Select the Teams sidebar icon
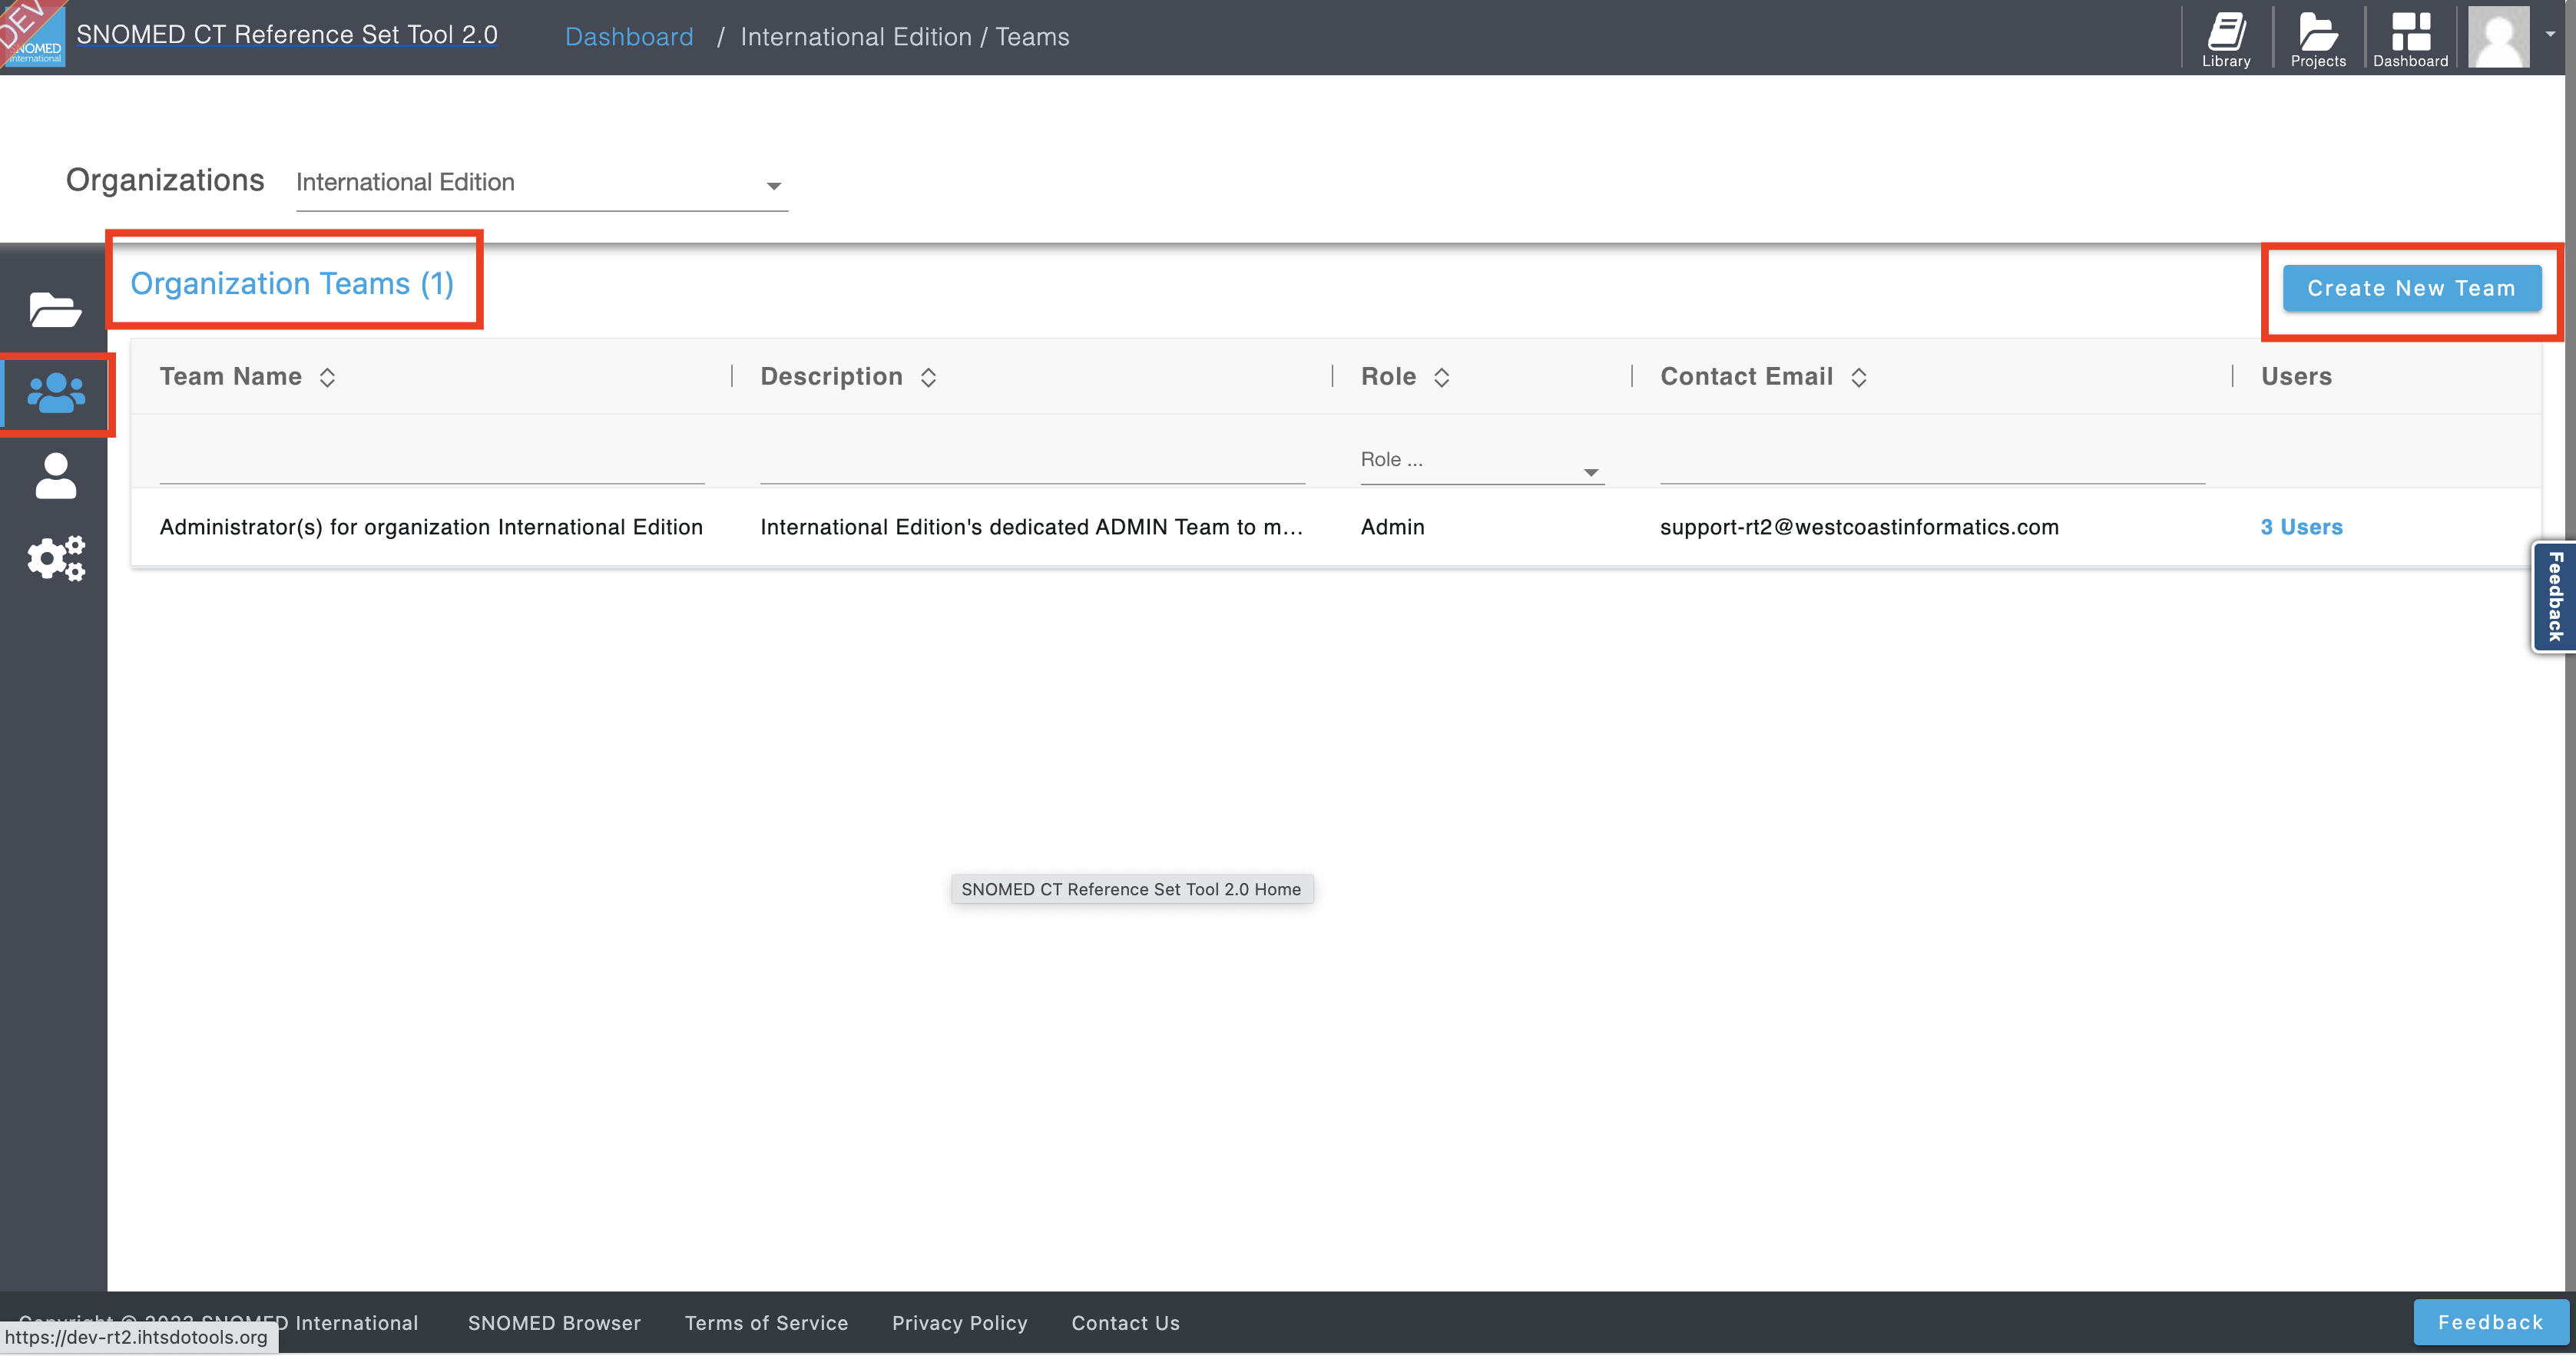 (x=56, y=393)
